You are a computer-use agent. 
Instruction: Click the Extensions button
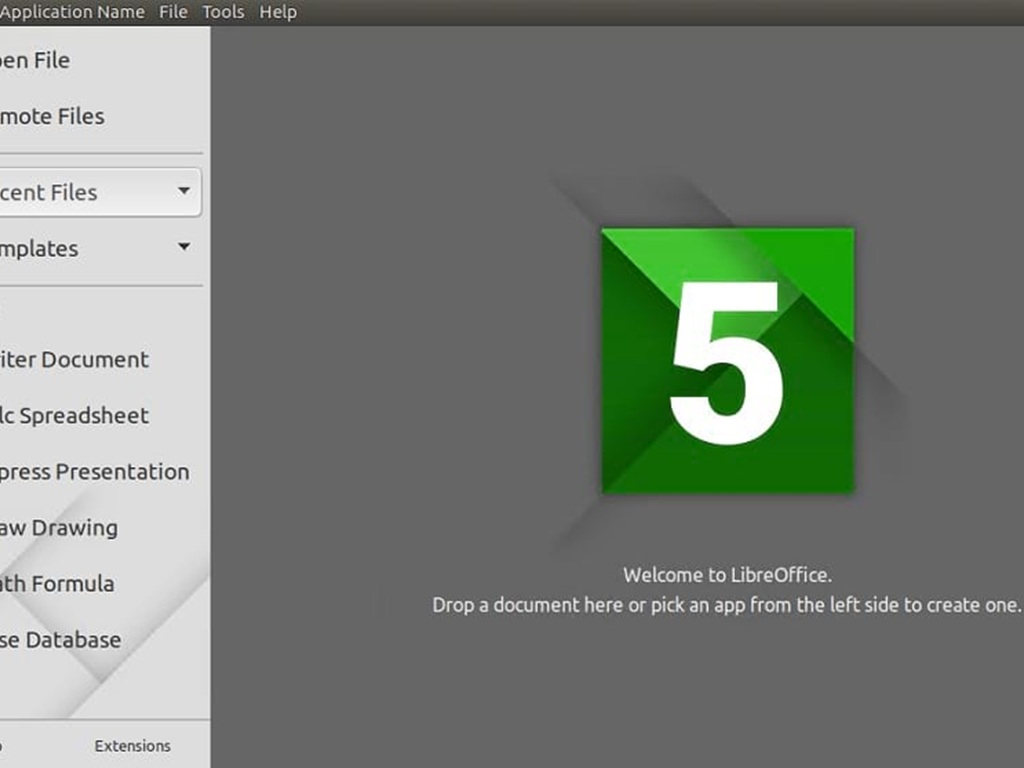(x=132, y=746)
